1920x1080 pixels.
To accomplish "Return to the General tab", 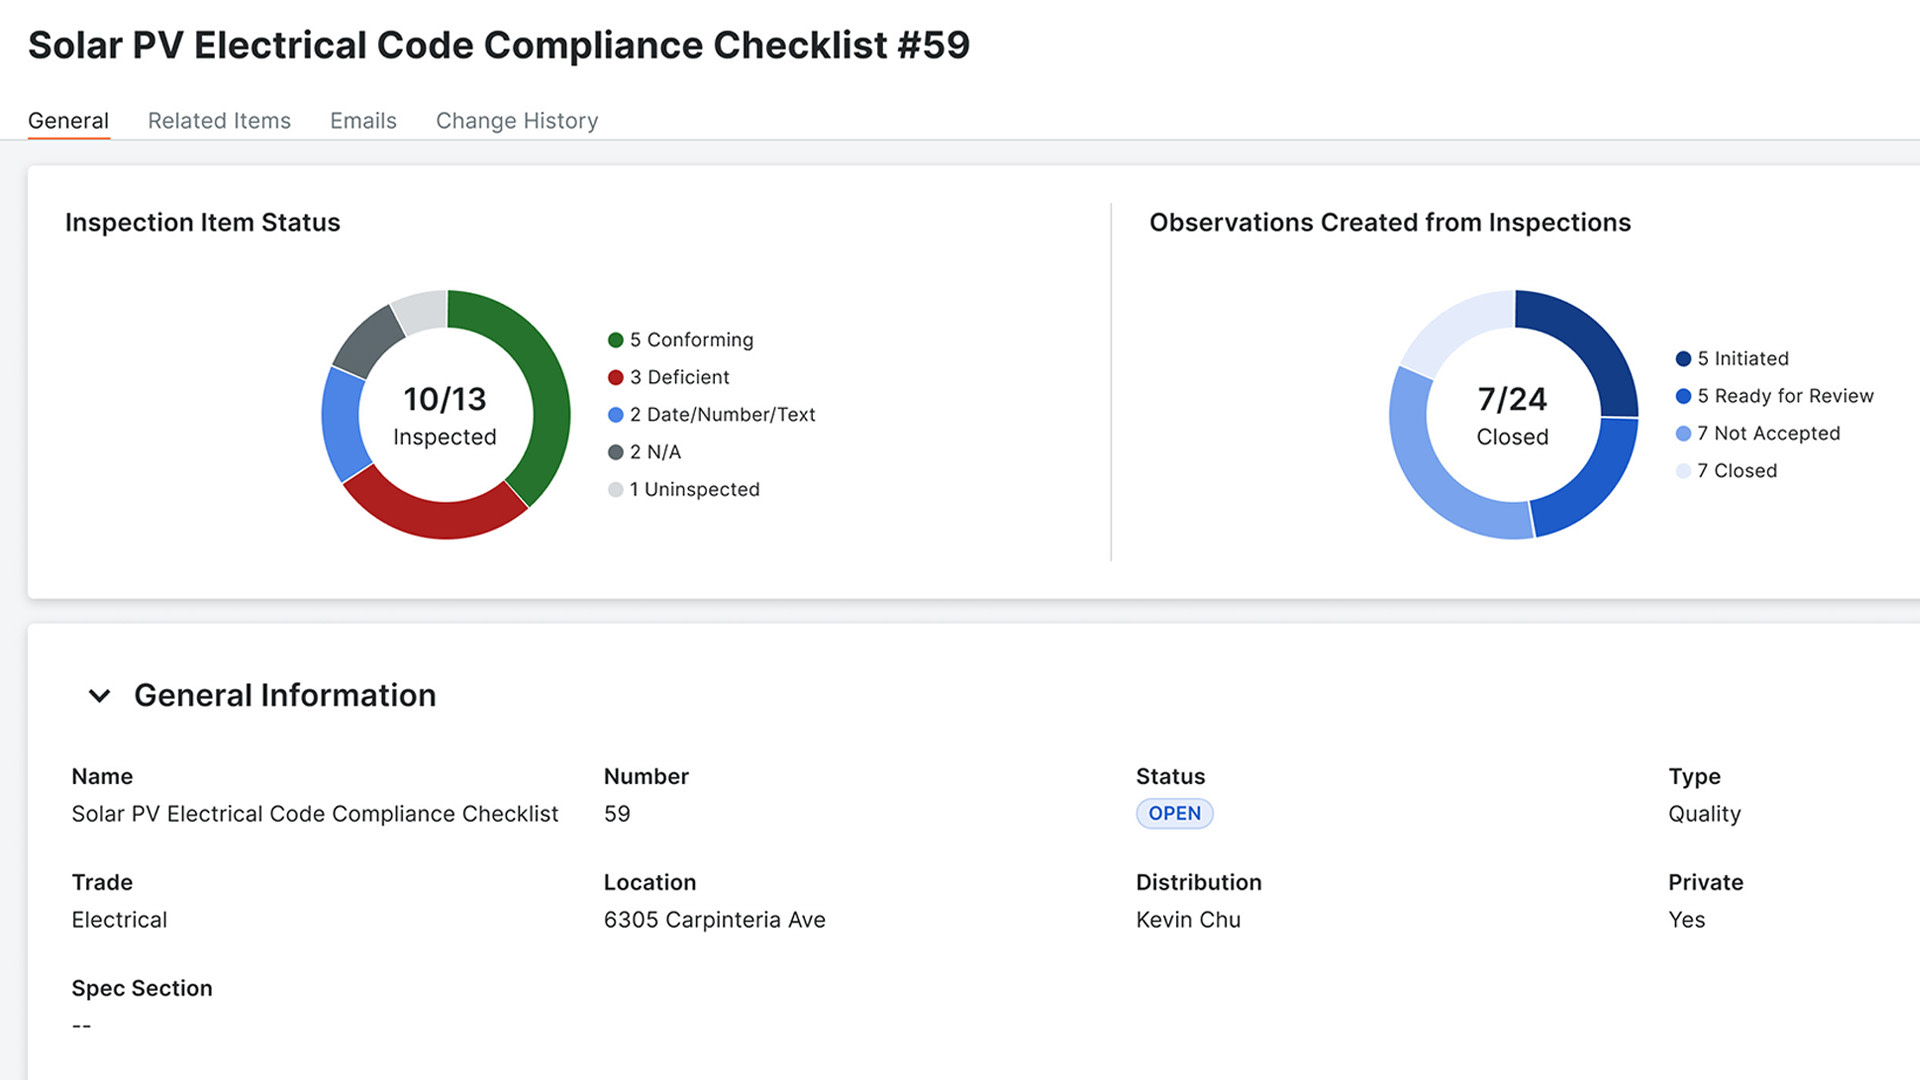I will click(68, 120).
